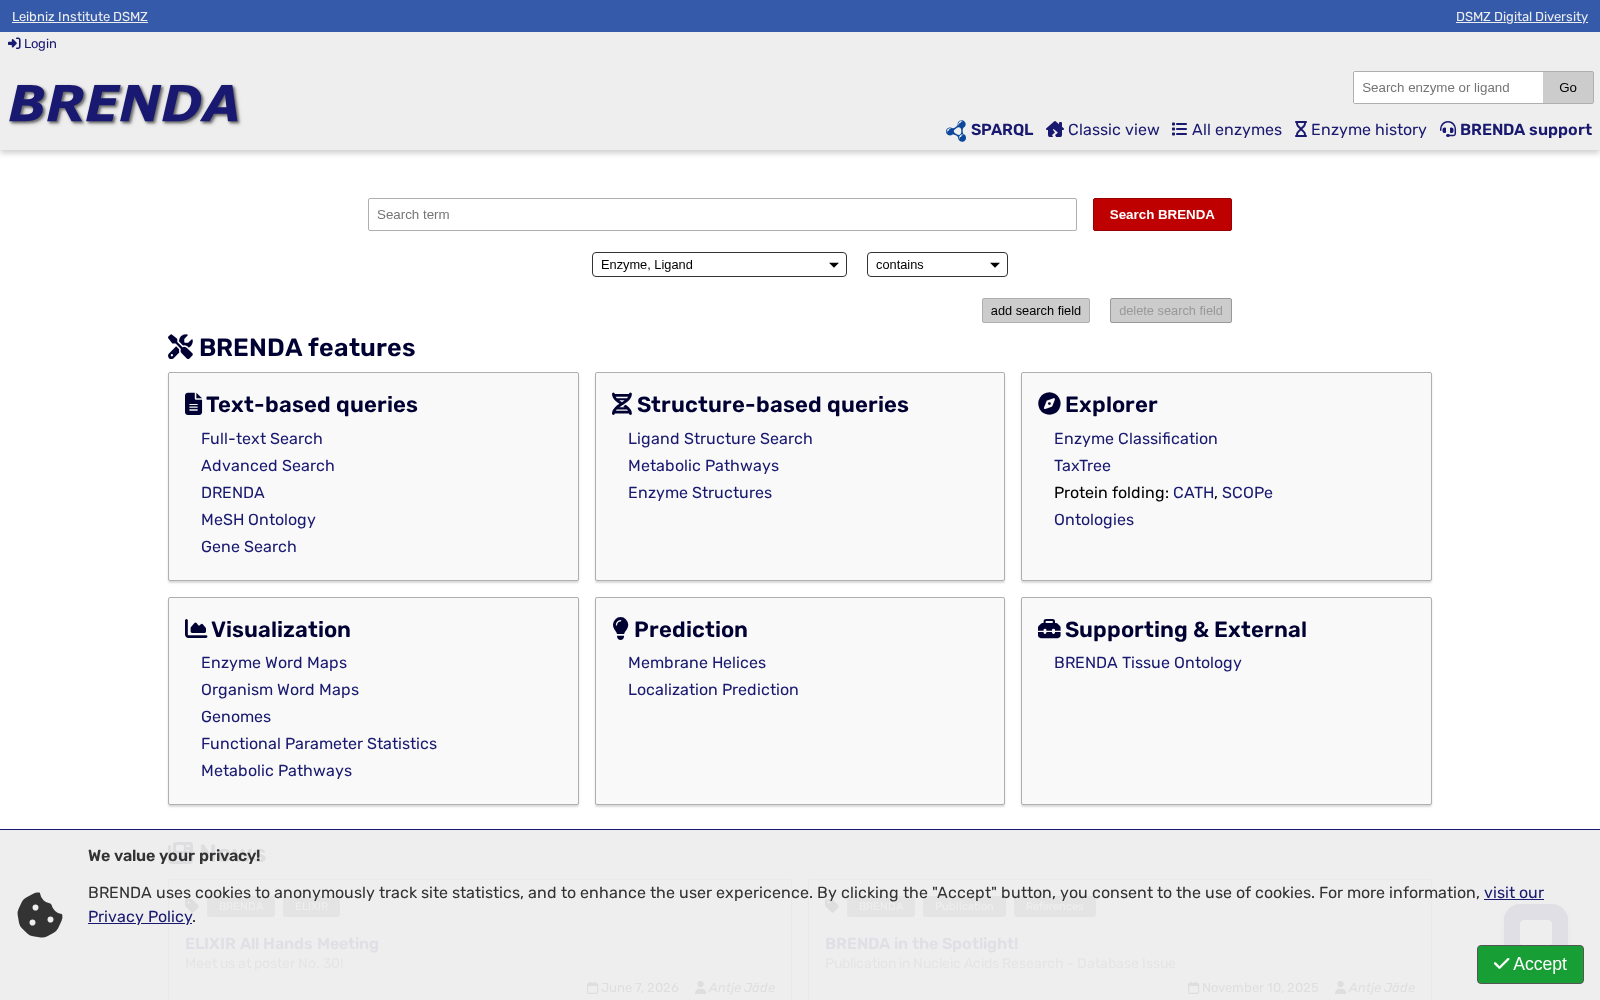Image resolution: width=1600 pixels, height=1000 pixels.
Task: Click the Login arrow icon
Action: coord(14,44)
